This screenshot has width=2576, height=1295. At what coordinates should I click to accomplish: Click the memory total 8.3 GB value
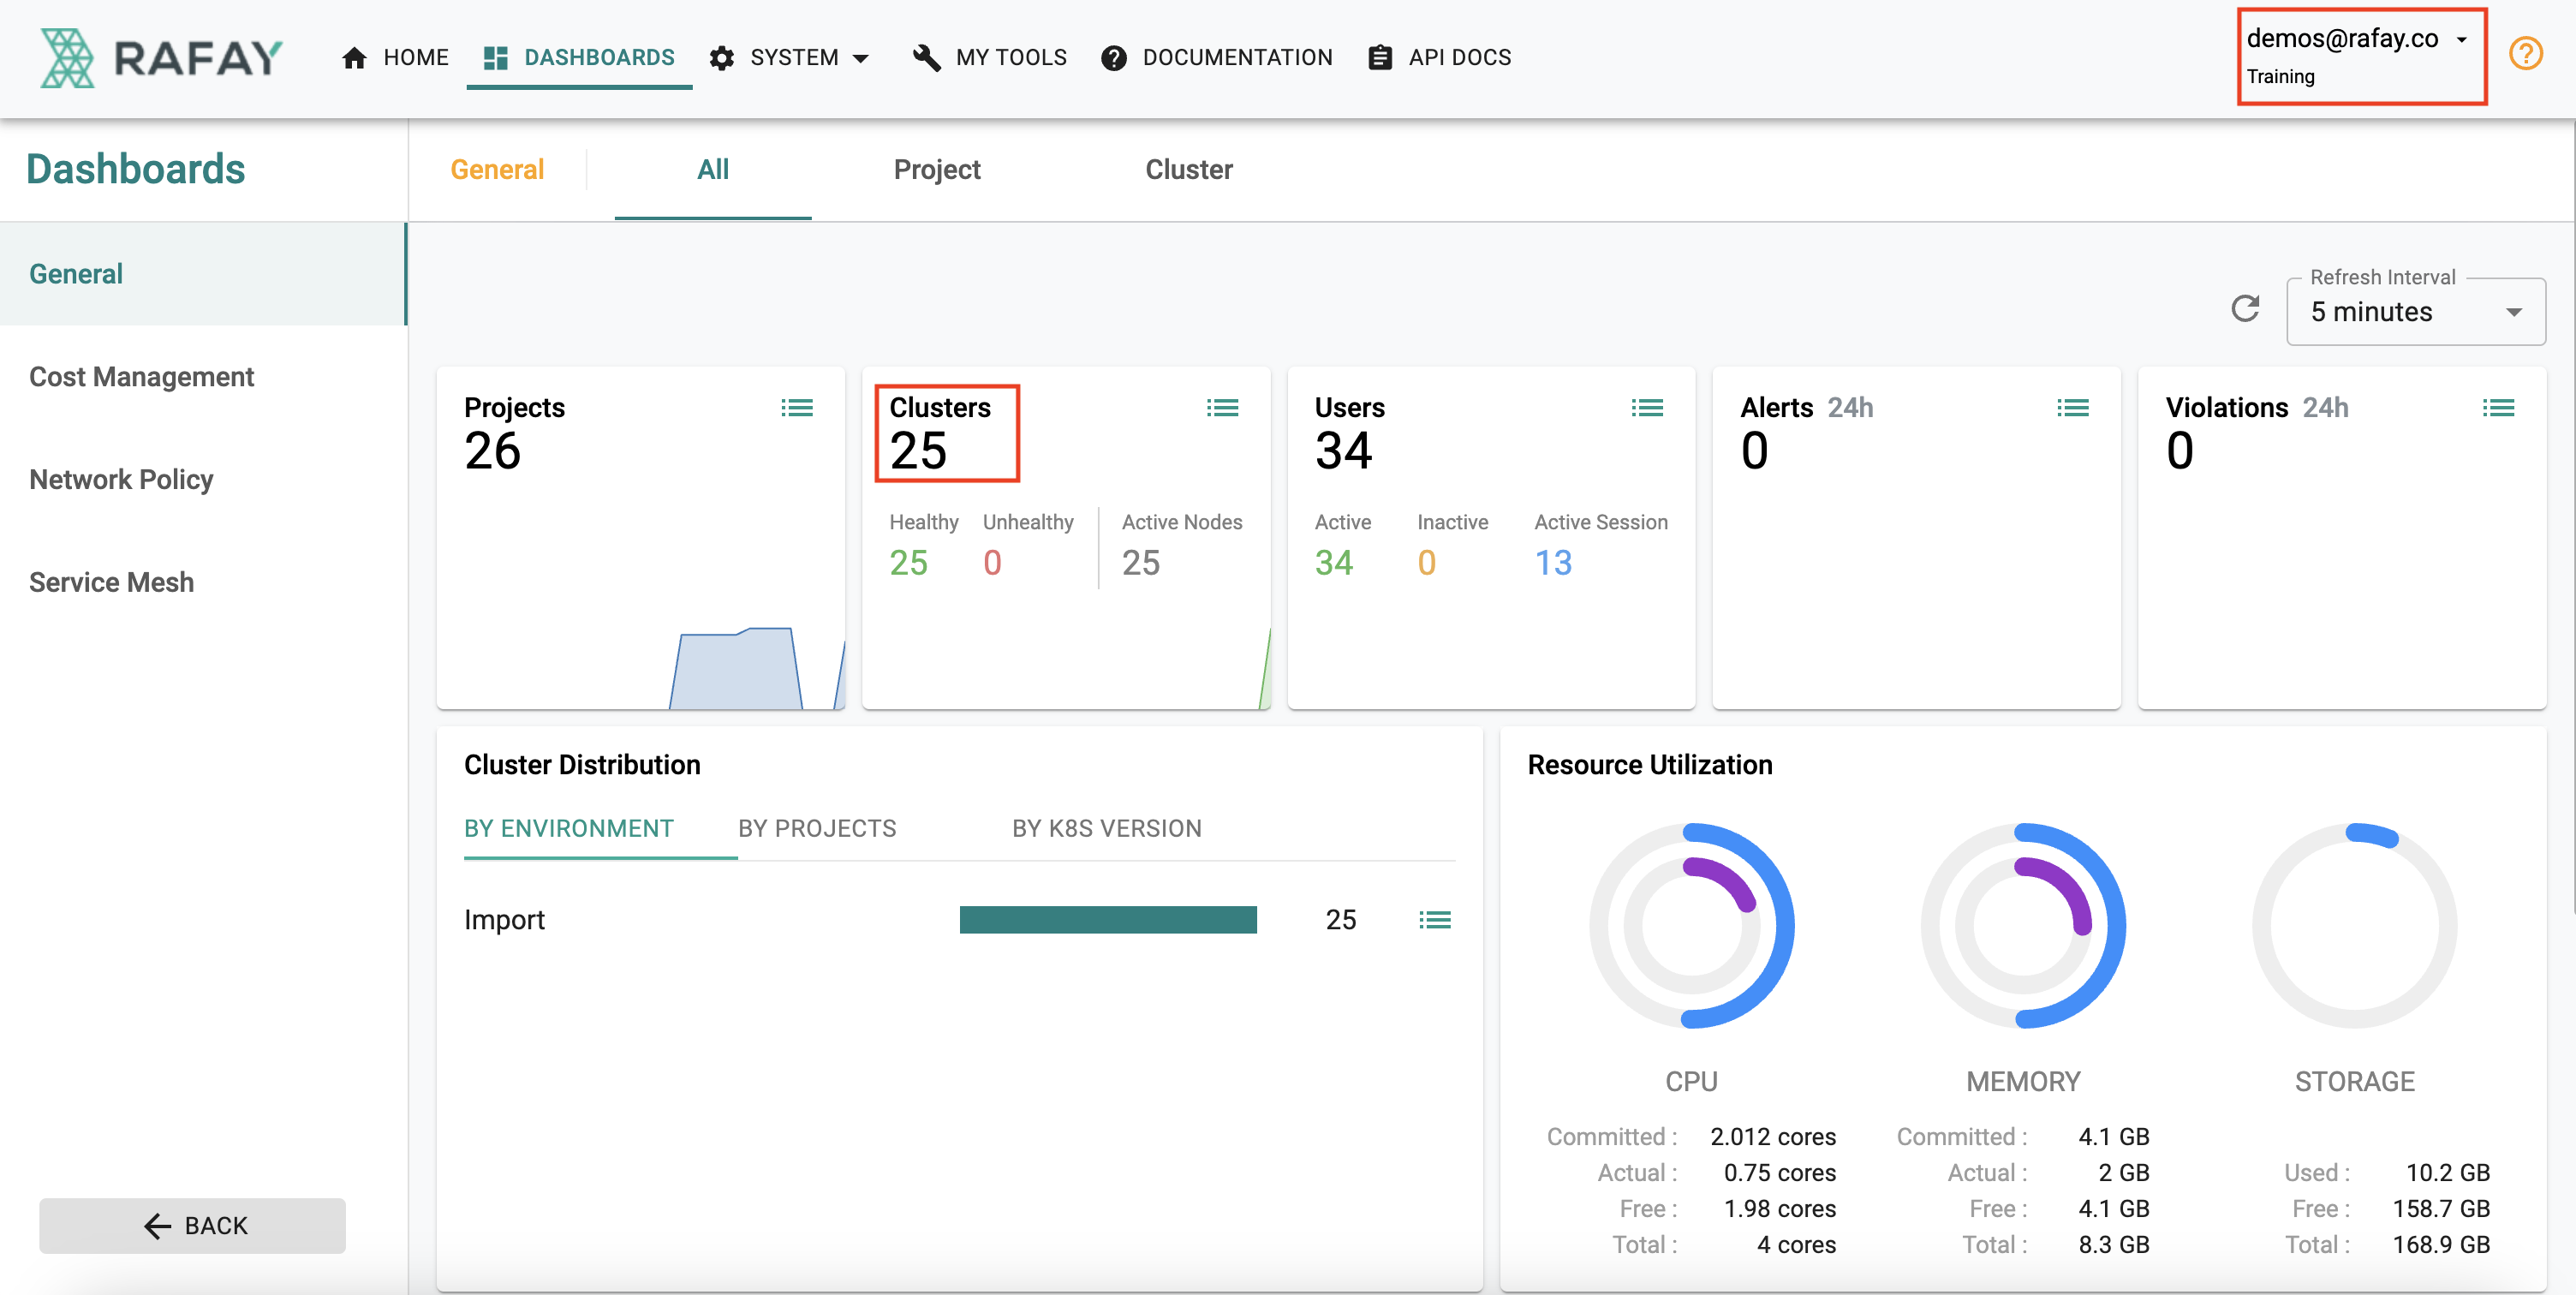coord(2114,1245)
